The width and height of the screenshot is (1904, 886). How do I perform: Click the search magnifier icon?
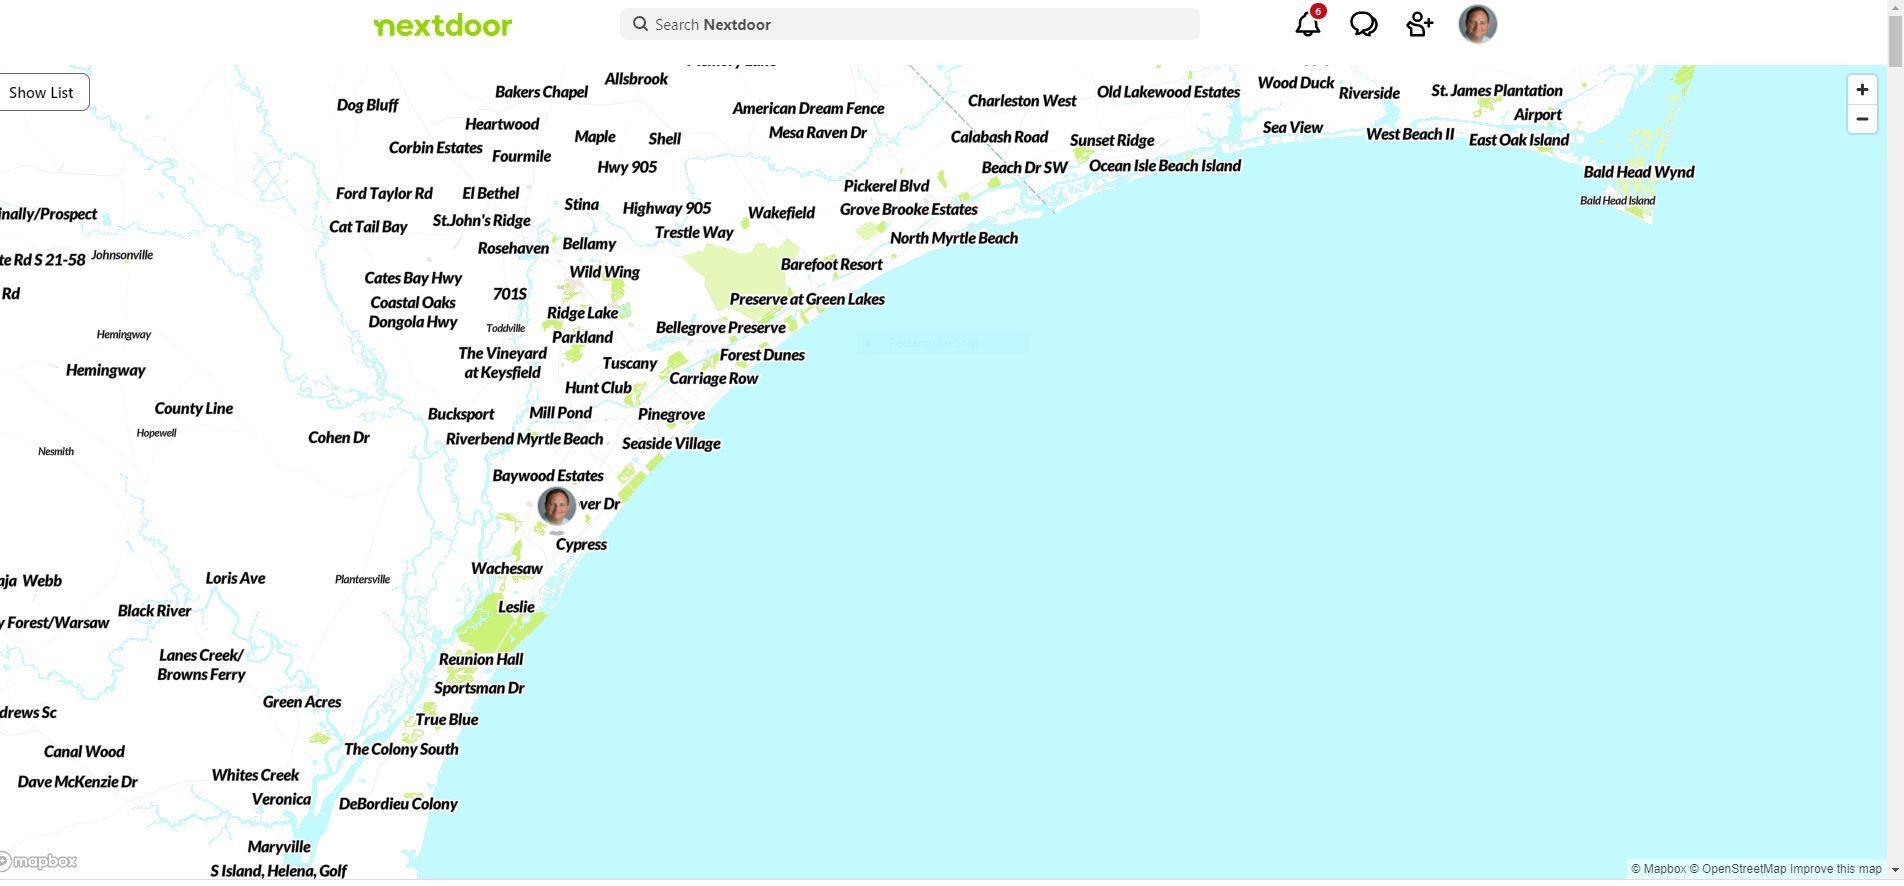tap(640, 24)
